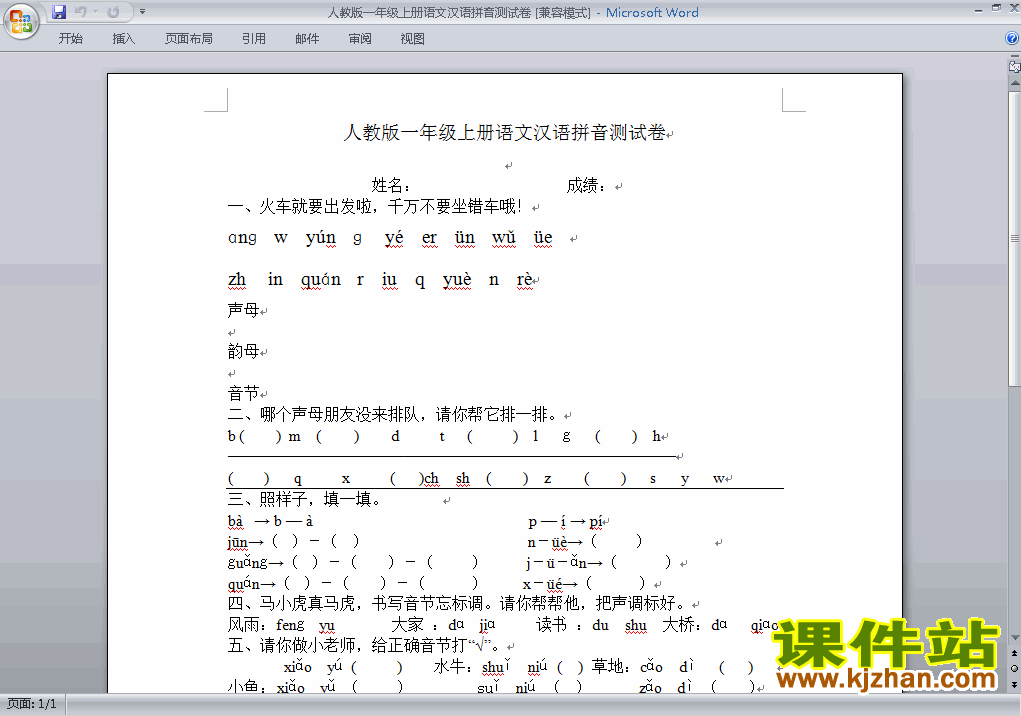Click the word 读书 in section four
1021x716 pixels.
(x=552, y=625)
